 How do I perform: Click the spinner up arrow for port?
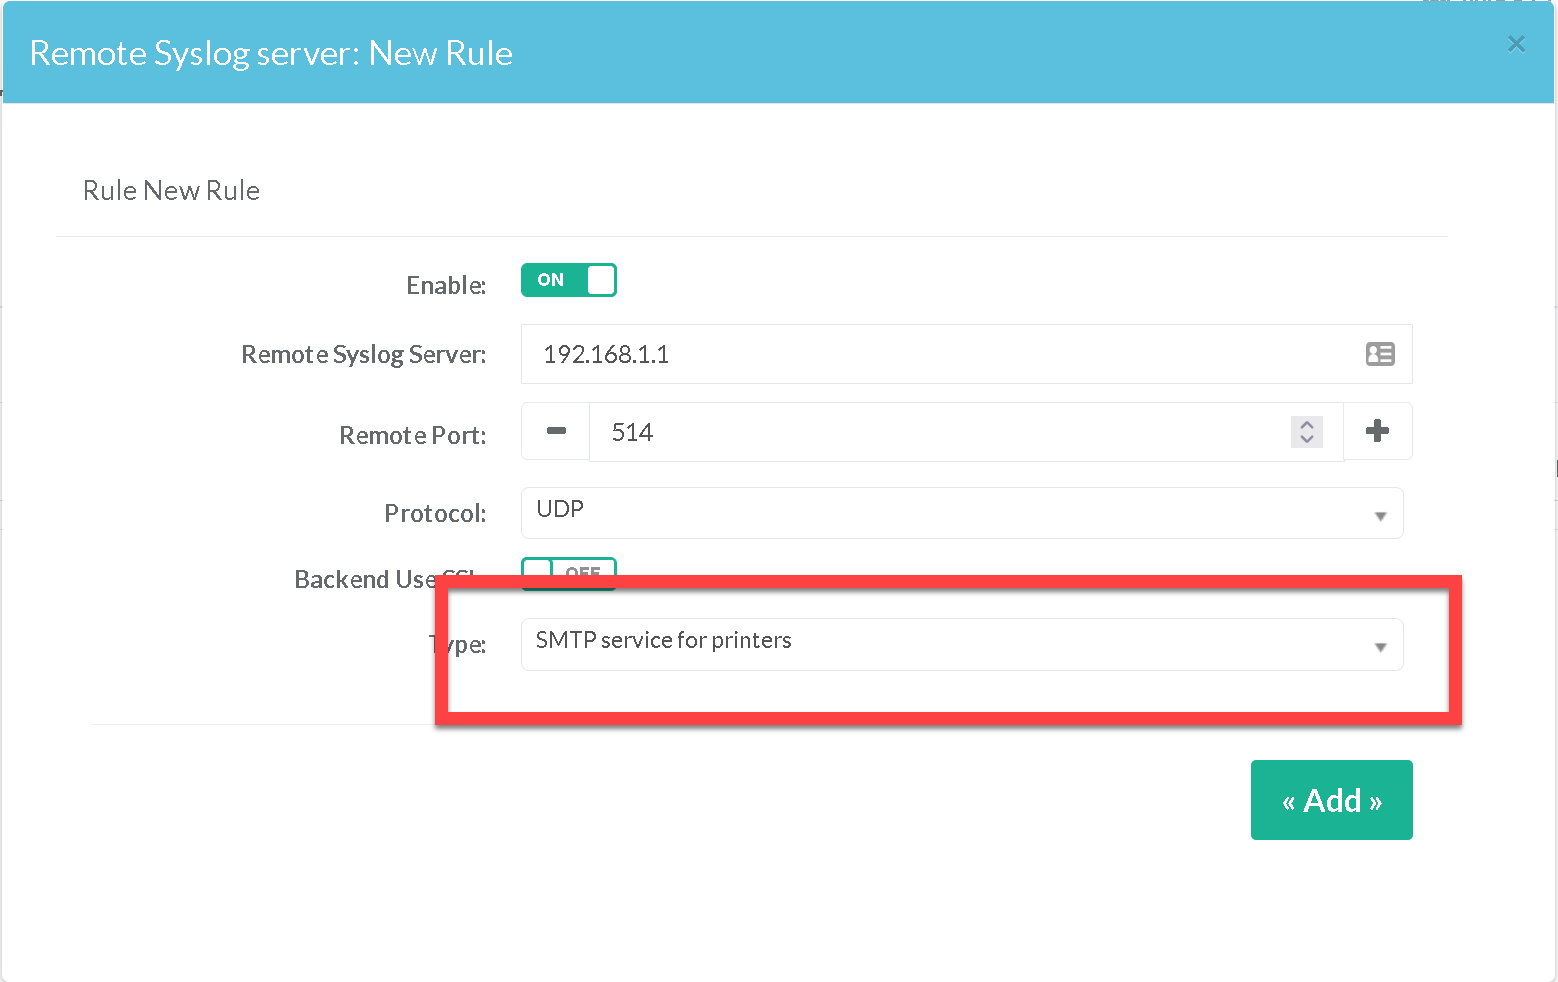(x=1306, y=424)
